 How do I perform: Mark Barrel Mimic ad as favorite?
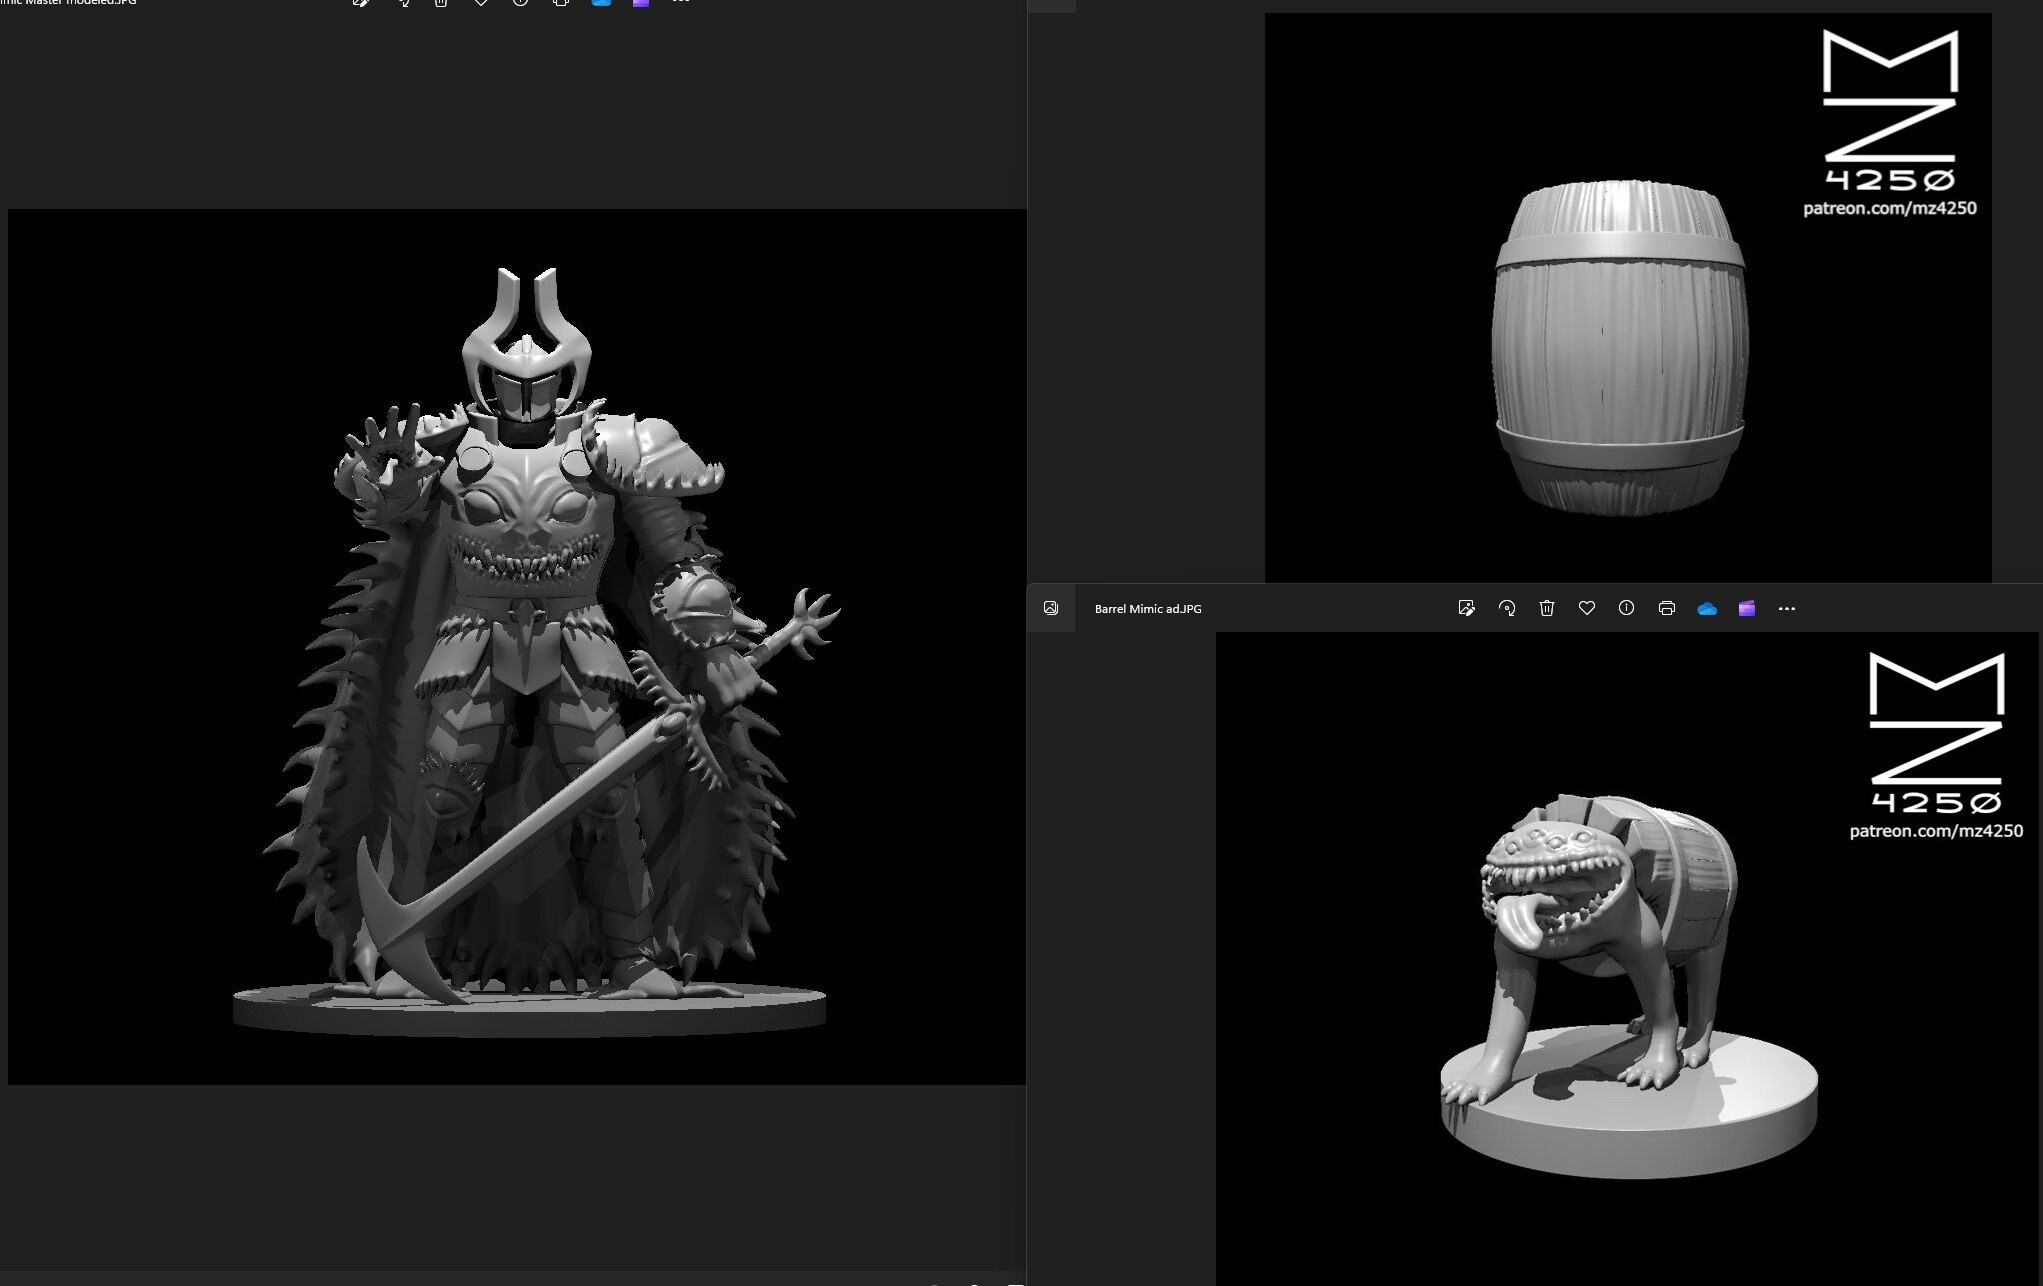pyautogui.click(x=1587, y=608)
